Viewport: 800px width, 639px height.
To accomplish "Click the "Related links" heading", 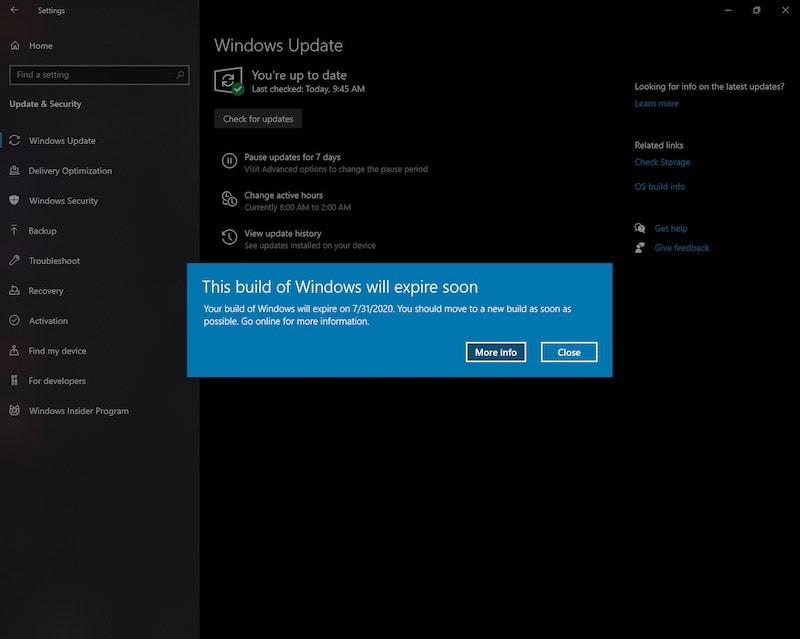I will coord(659,145).
